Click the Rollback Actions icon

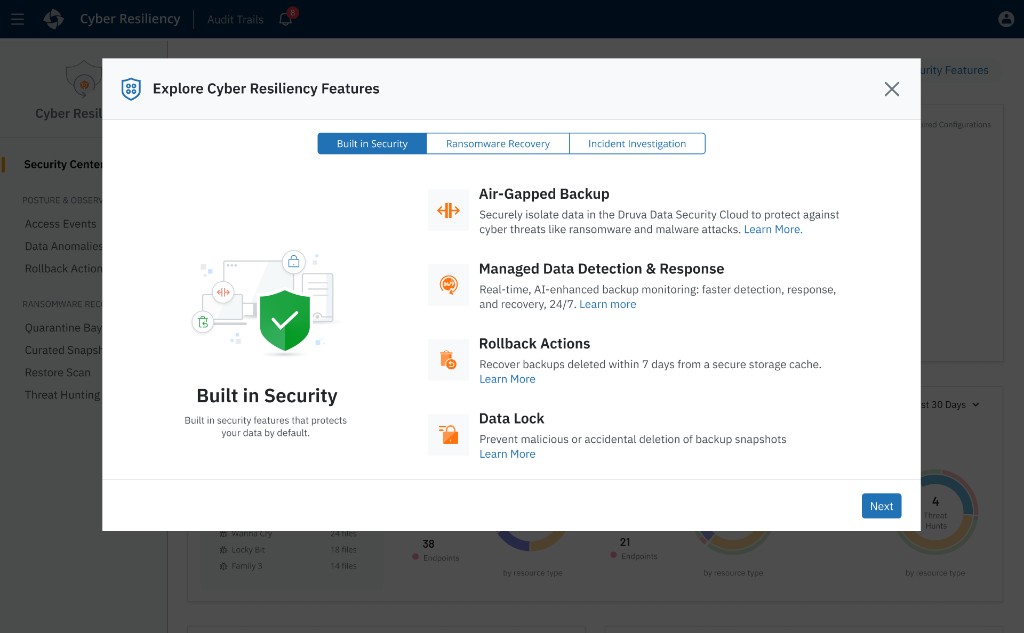pos(449,360)
